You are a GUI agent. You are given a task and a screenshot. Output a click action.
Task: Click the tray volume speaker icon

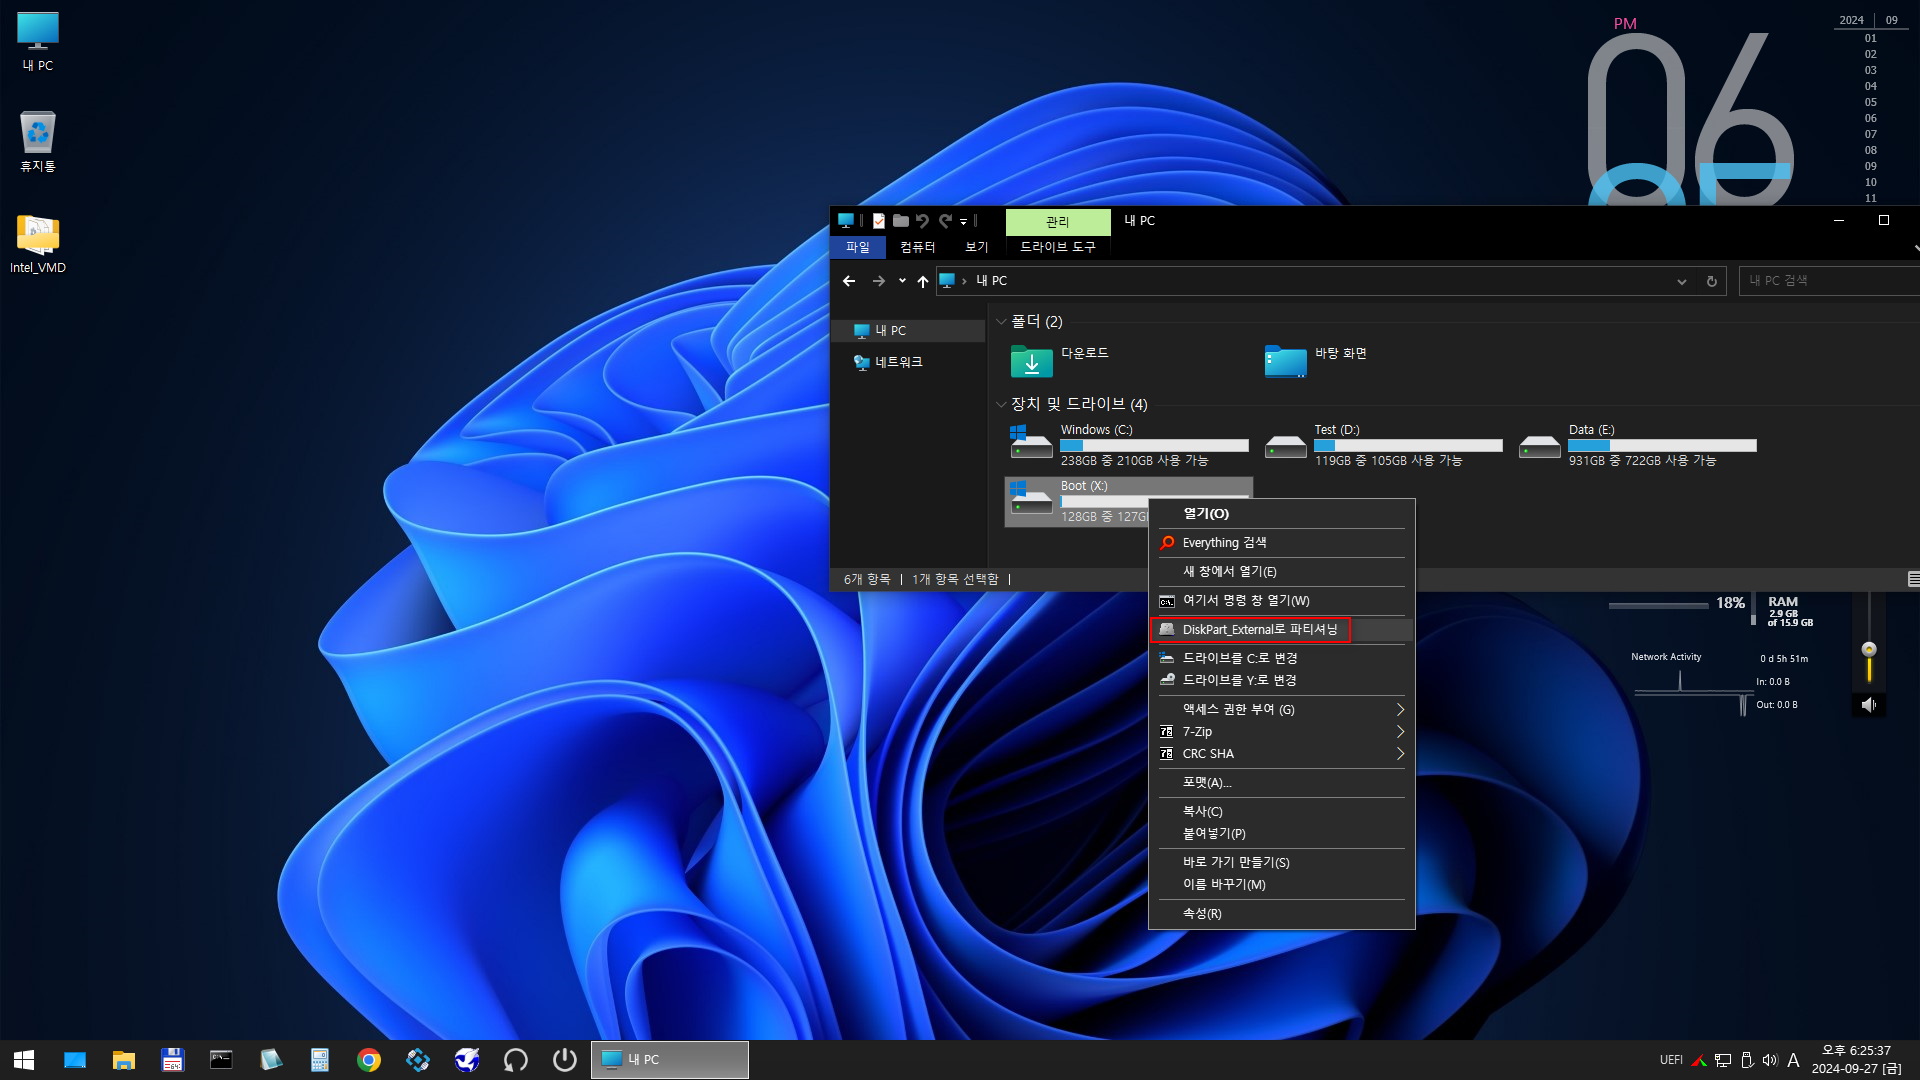pyautogui.click(x=1770, y=1060)
